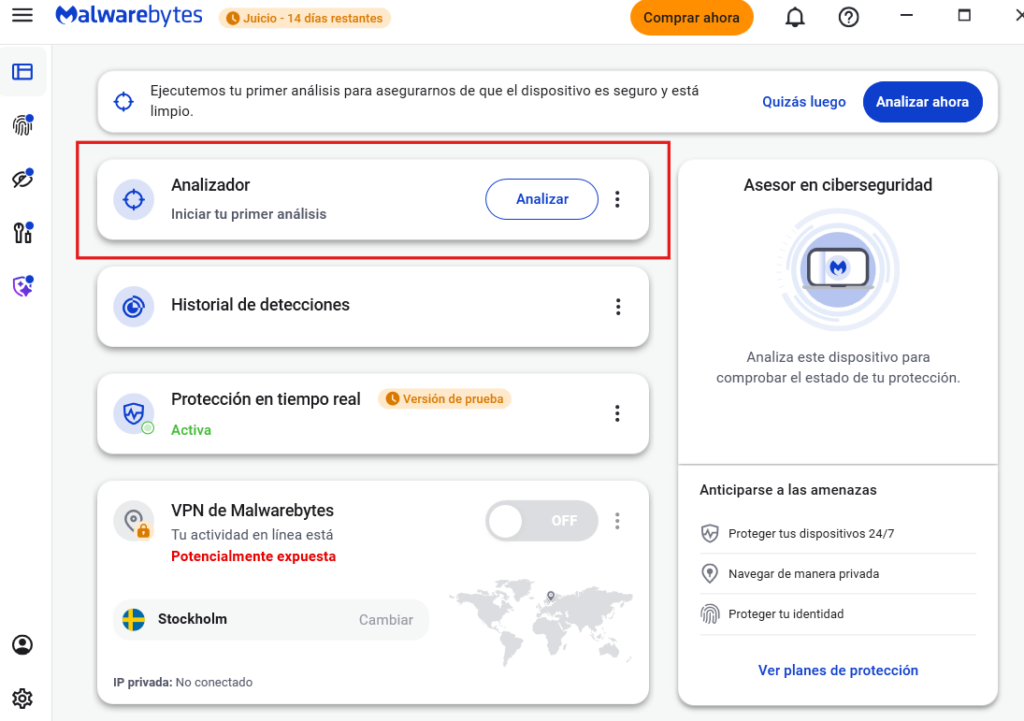The width and height of the screenshot is (1024, 721).
Task: Open the account profile icon
Action: click(x=22, y=645)
